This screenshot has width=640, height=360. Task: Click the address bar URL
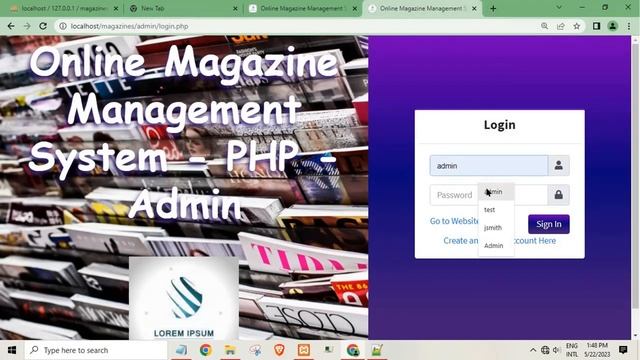(x=129, y=26)
